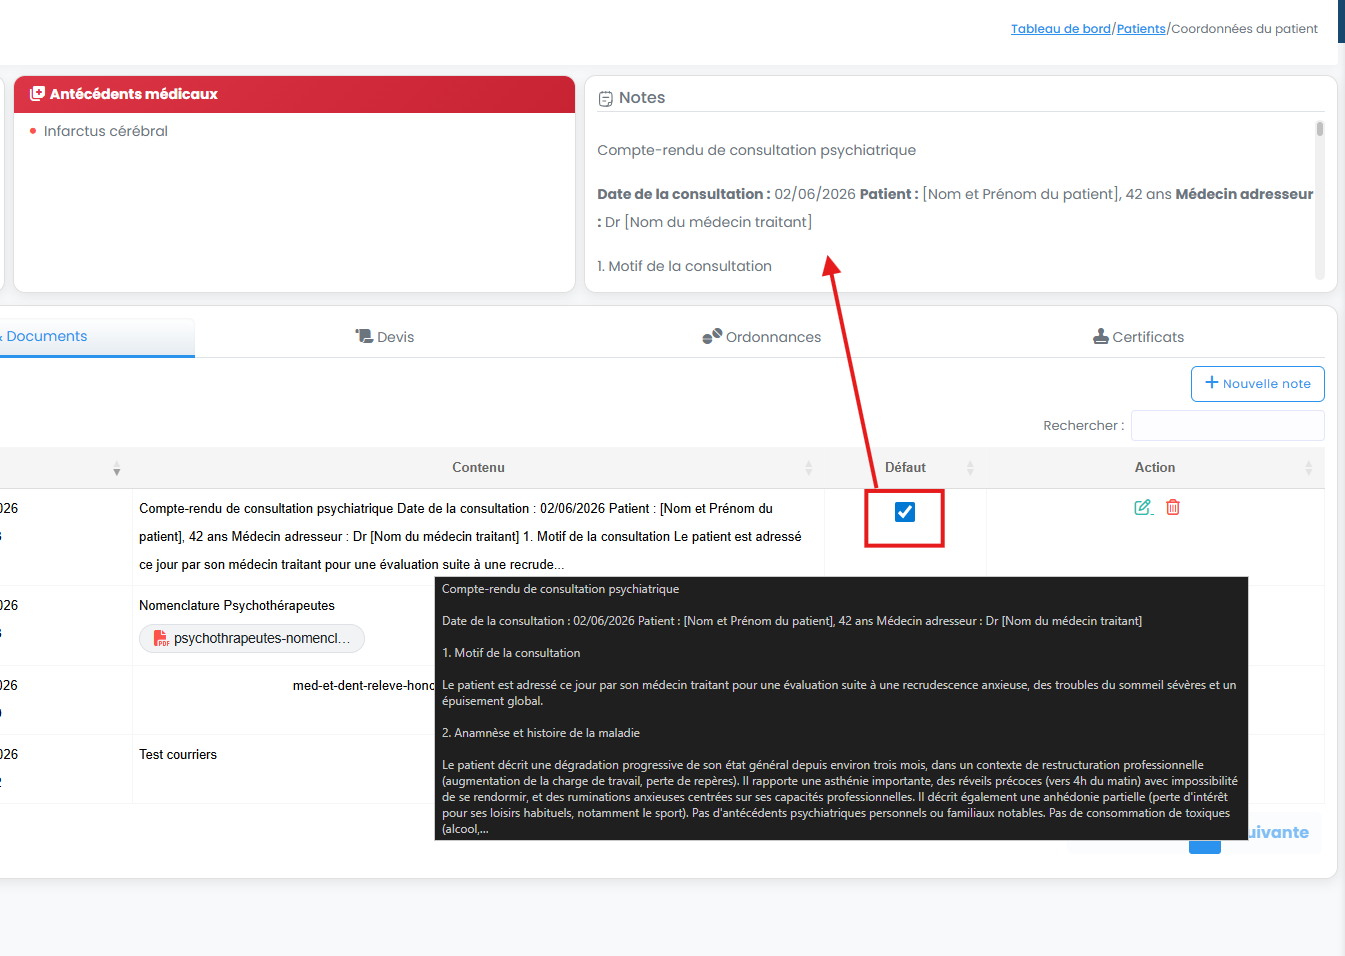Click the plus icon in Nouvelle note
Screen dimensions: 1345x956
(x=1212, y=382)
